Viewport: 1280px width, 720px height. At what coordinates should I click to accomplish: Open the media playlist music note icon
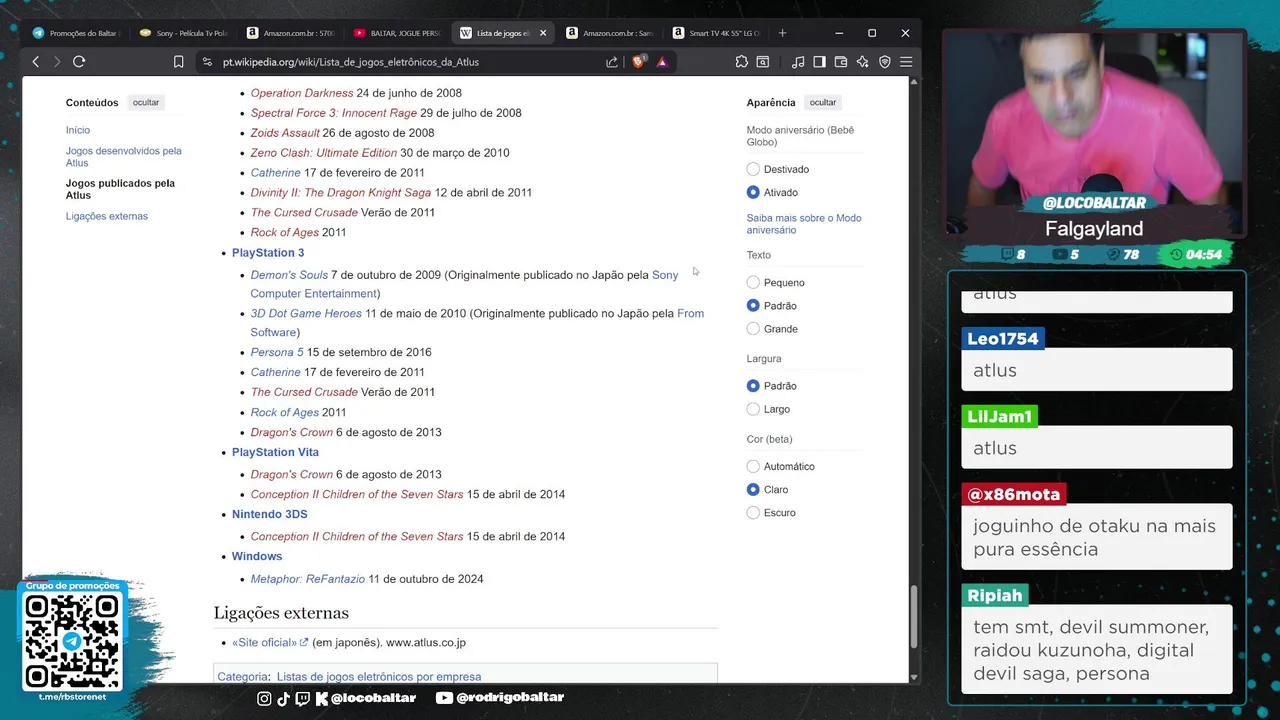(797, 62)
